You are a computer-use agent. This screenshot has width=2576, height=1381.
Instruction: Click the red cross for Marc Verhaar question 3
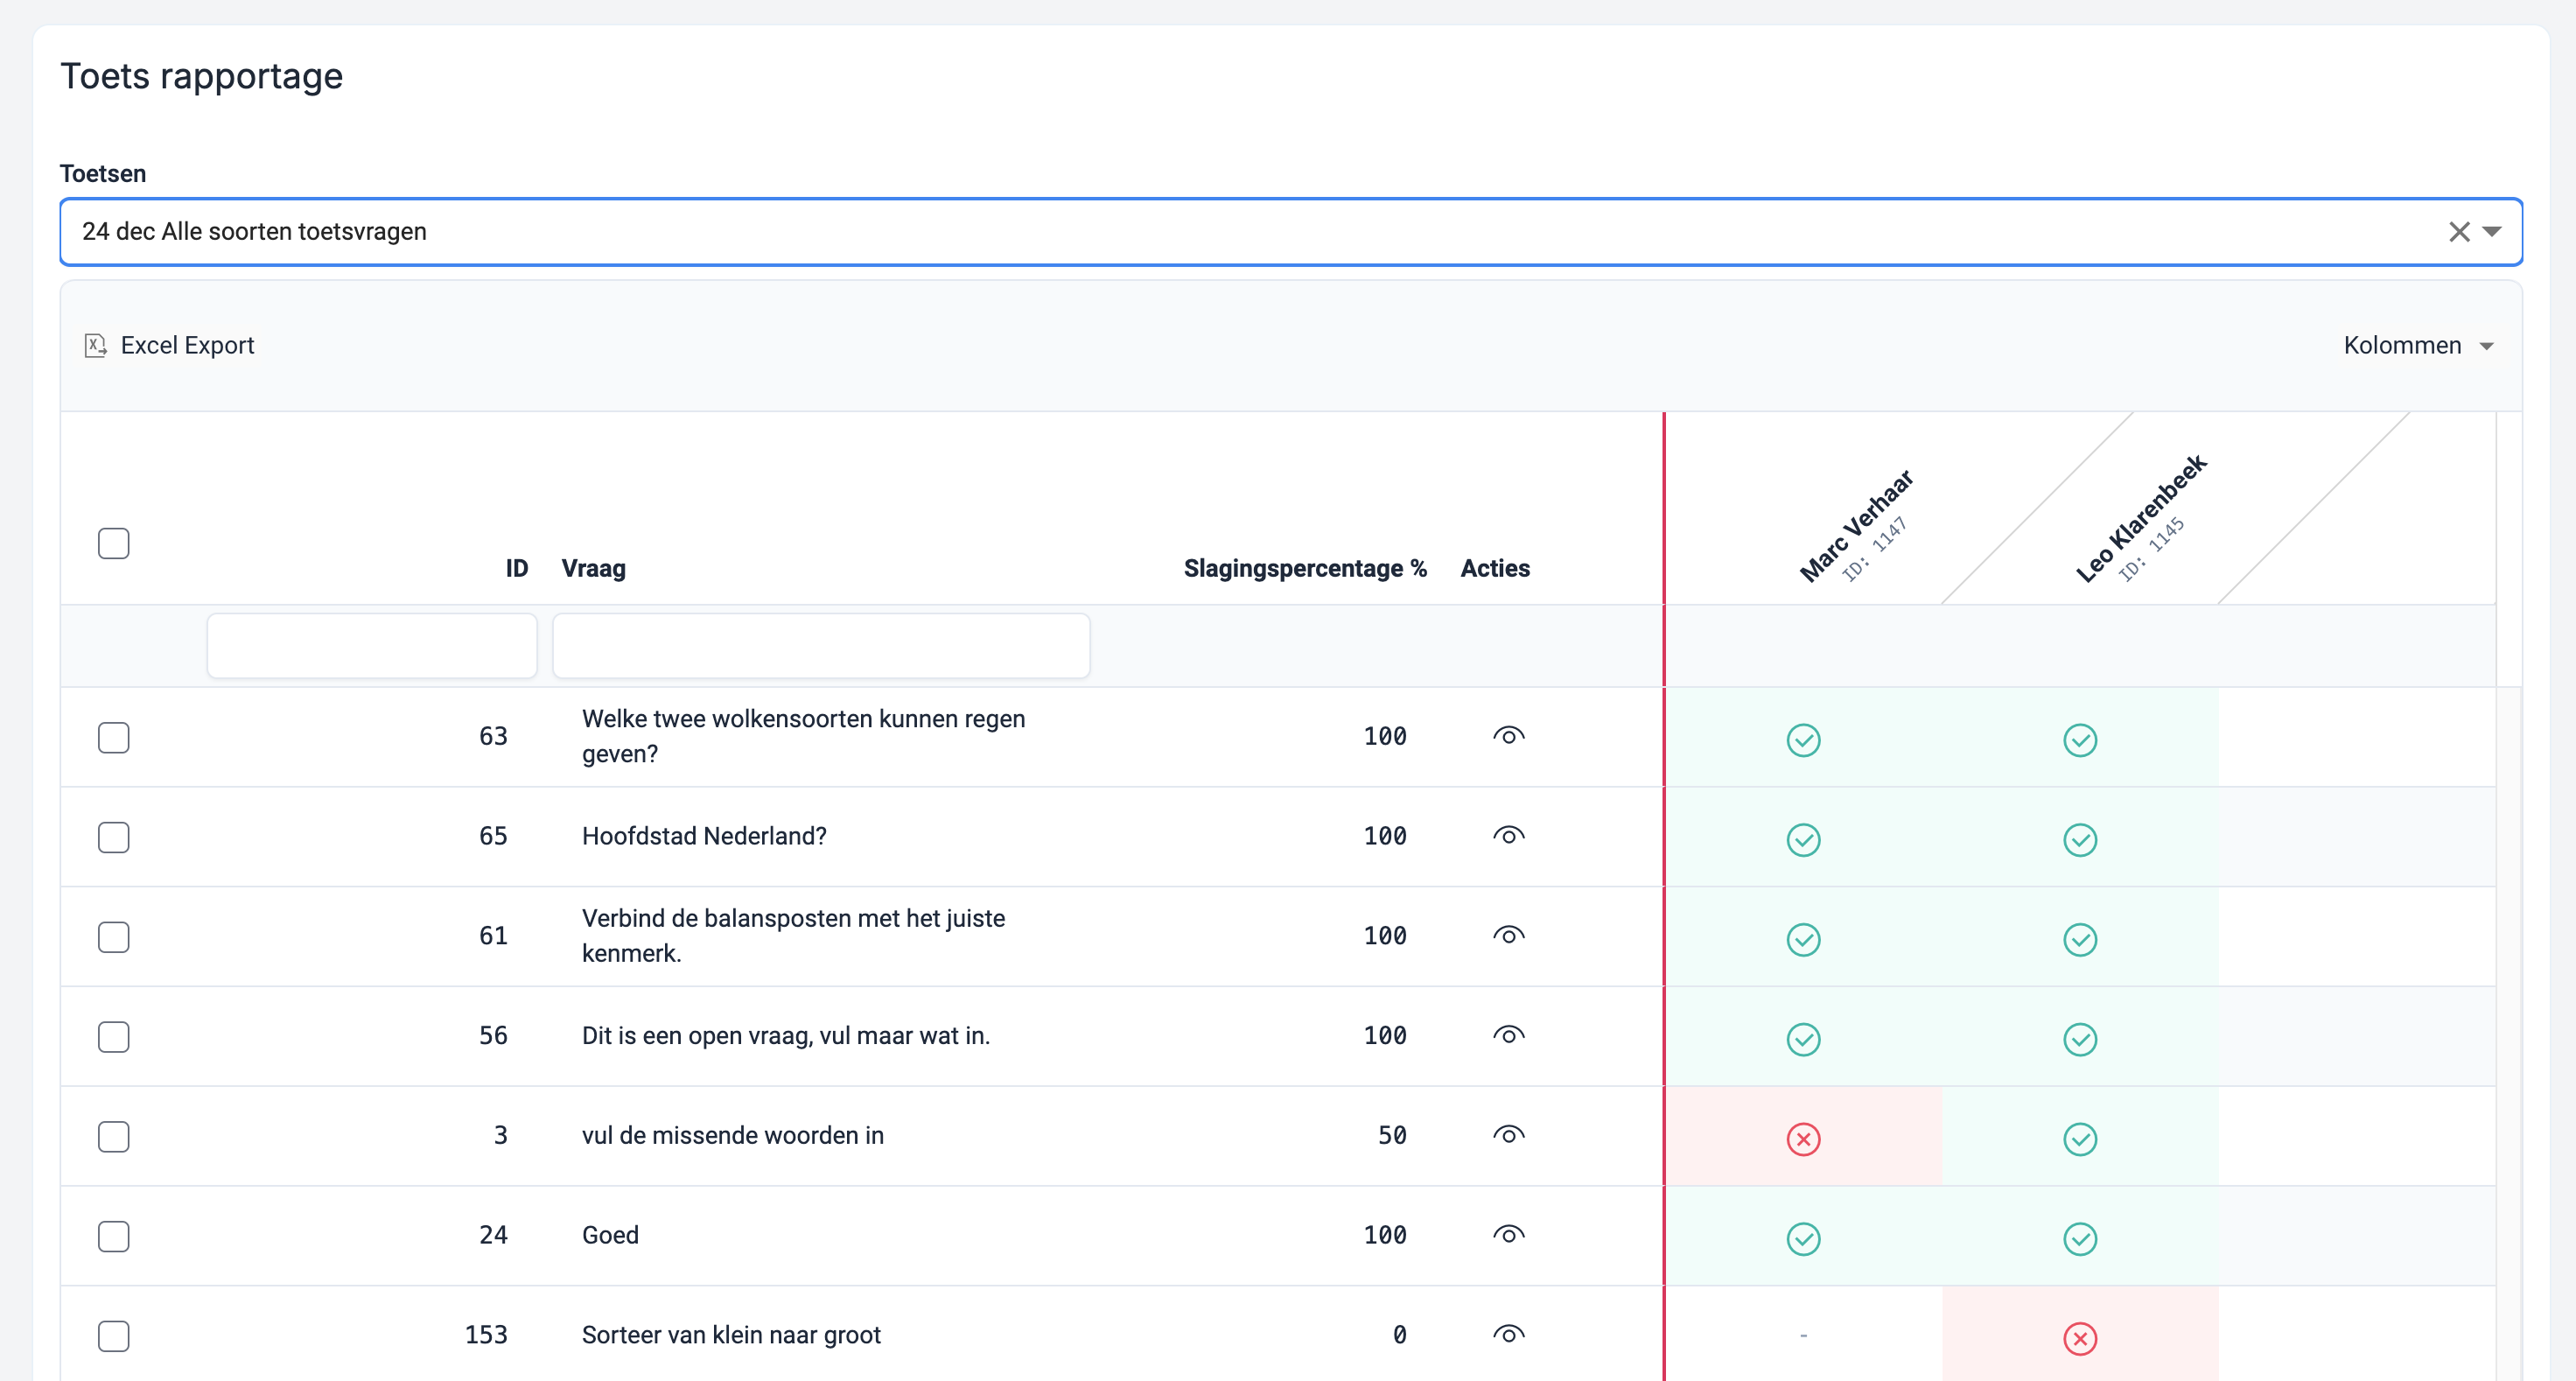[x=1803, y=1139]
